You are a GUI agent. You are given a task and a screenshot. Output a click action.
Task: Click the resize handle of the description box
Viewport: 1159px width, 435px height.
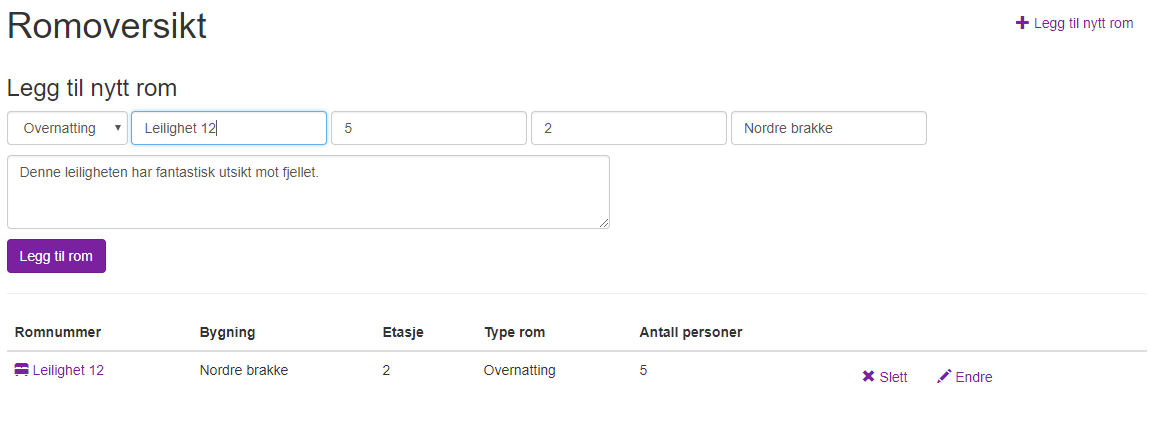(604, 223)
